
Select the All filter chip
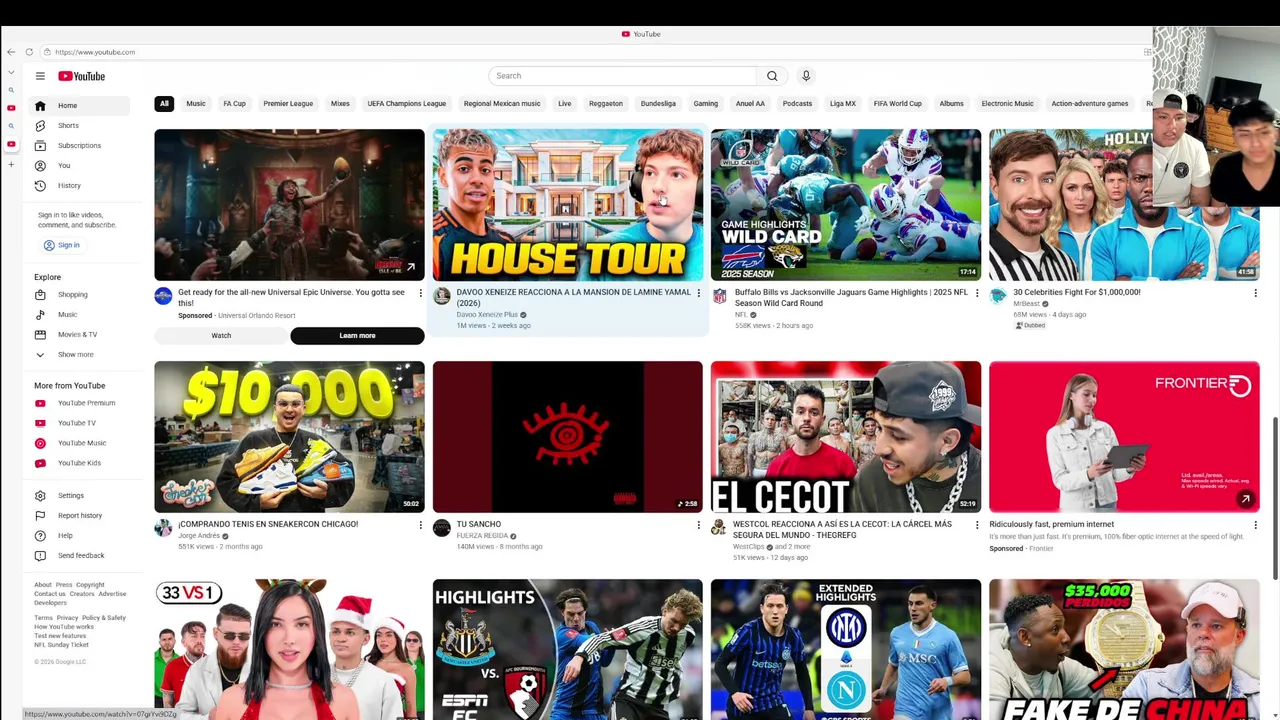[164, 103]
